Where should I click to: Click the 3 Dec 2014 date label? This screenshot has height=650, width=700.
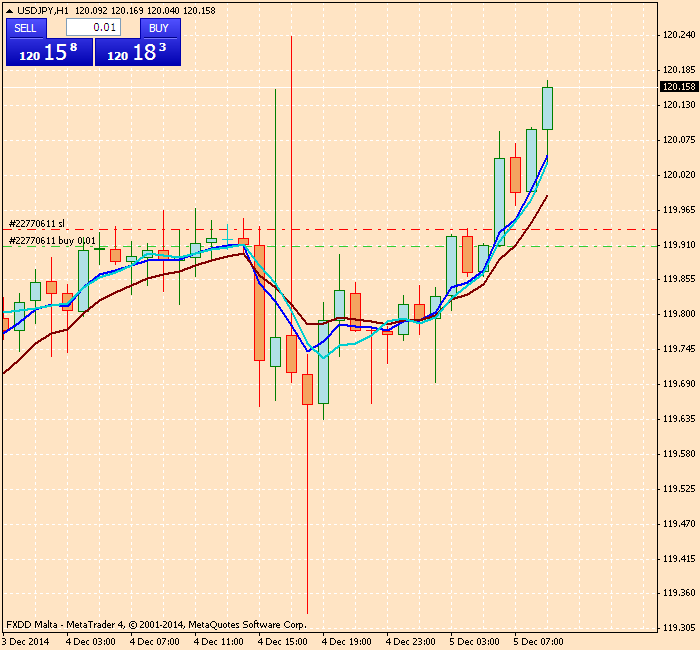coord(25,641)
